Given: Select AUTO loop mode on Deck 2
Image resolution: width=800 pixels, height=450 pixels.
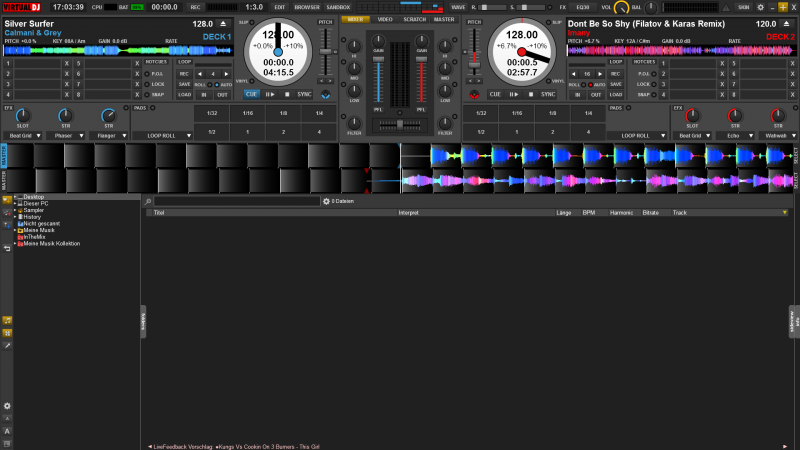Looking at the screenshot, I should tap(590, 85).
